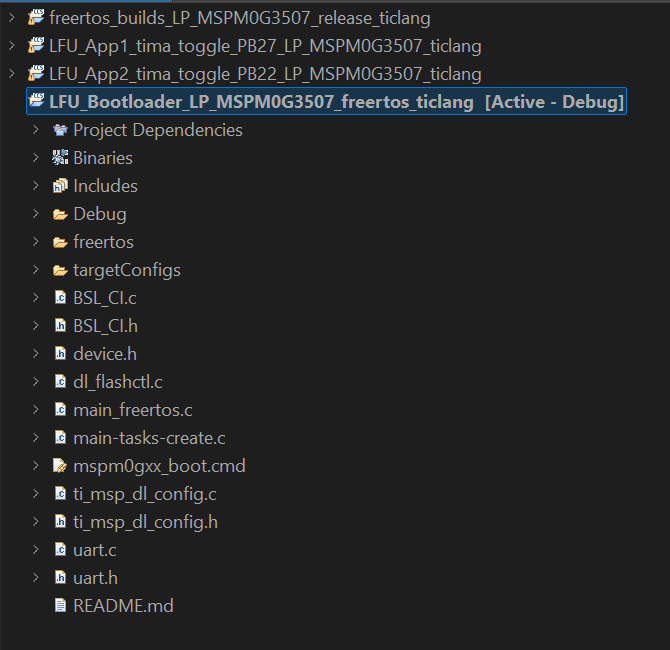Viewport: 670px width, 650px height.
Task: Click the README.md document icon
Action: click(60, 605)
